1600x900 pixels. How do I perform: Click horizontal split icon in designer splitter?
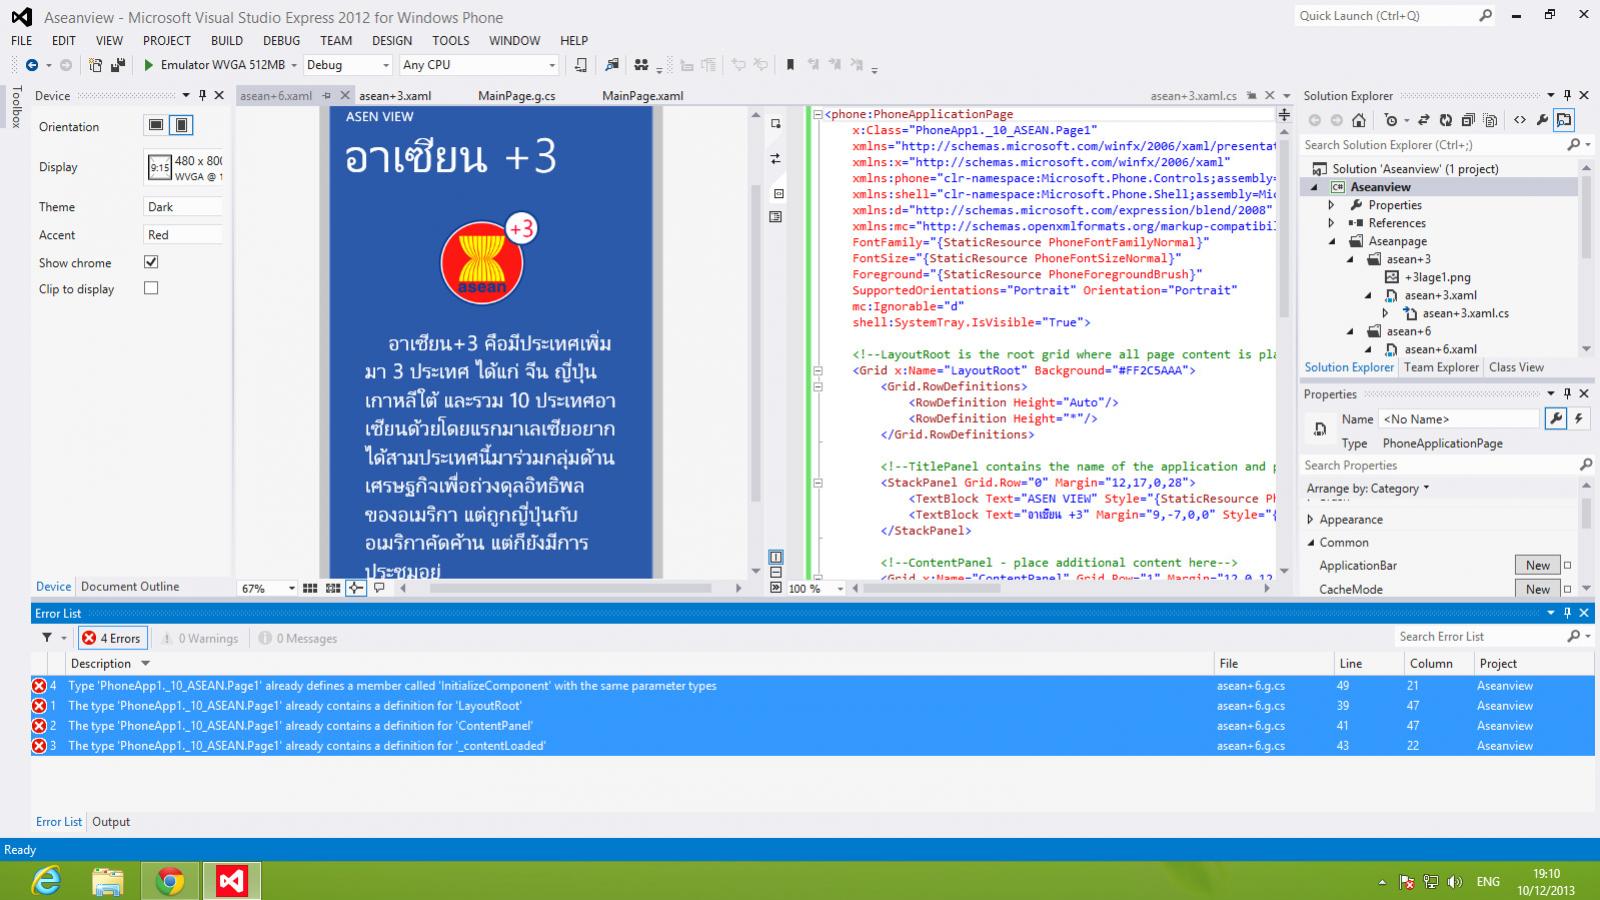pos(776,573)
